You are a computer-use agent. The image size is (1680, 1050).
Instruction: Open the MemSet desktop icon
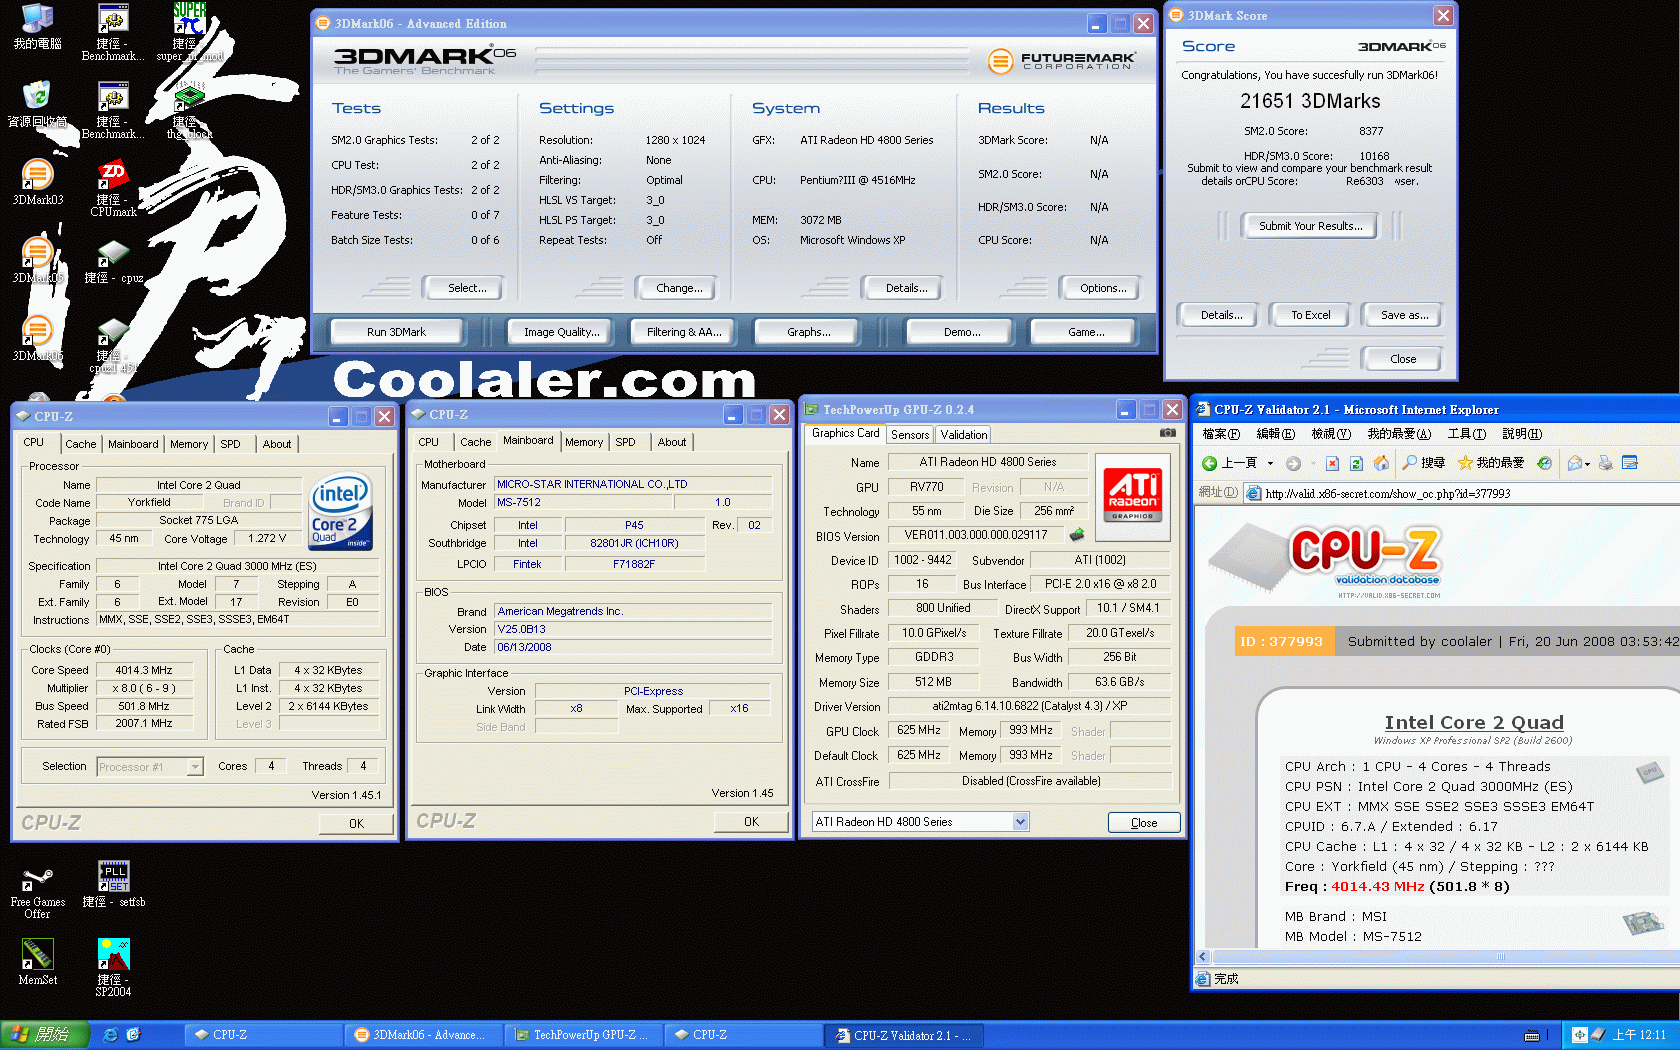[x=38, y=962]
